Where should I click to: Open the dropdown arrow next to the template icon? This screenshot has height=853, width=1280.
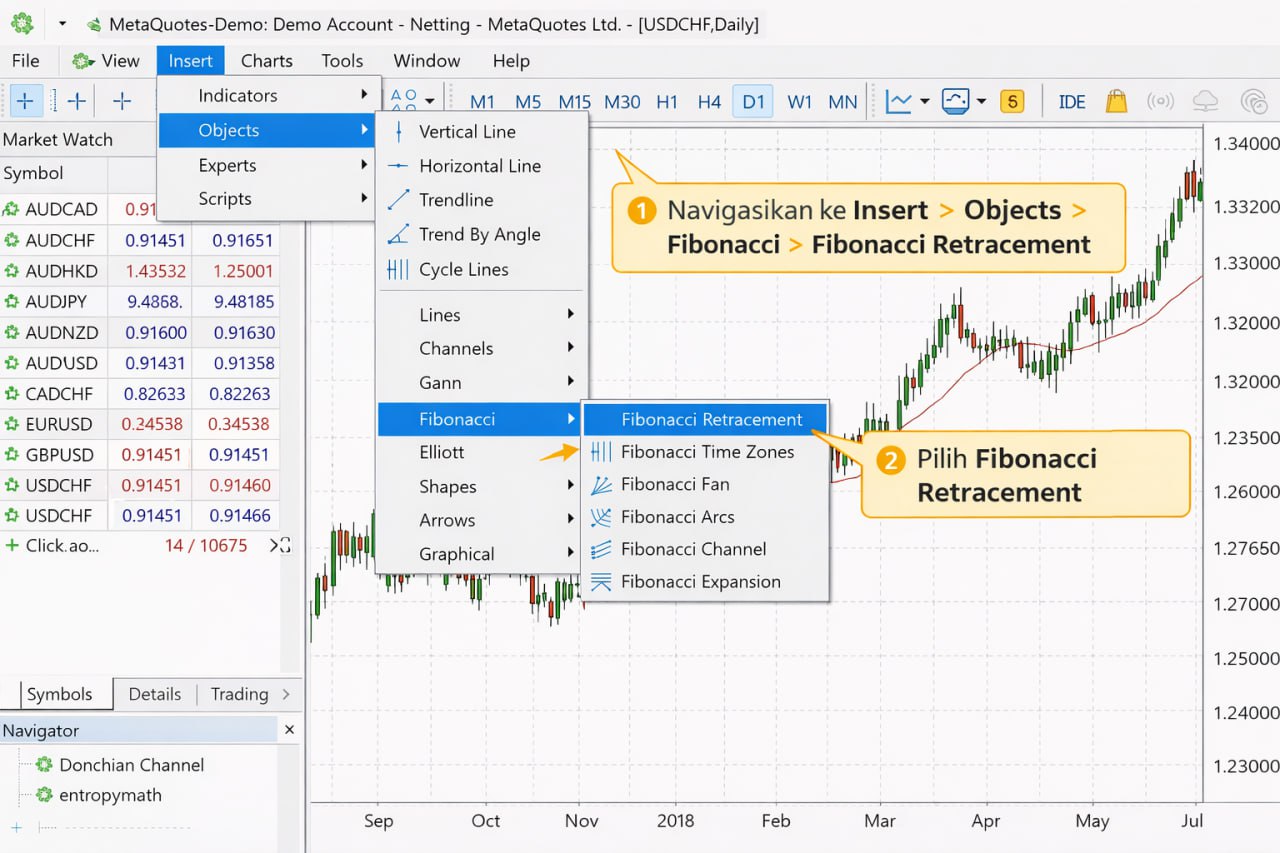[x=982, y=101]
